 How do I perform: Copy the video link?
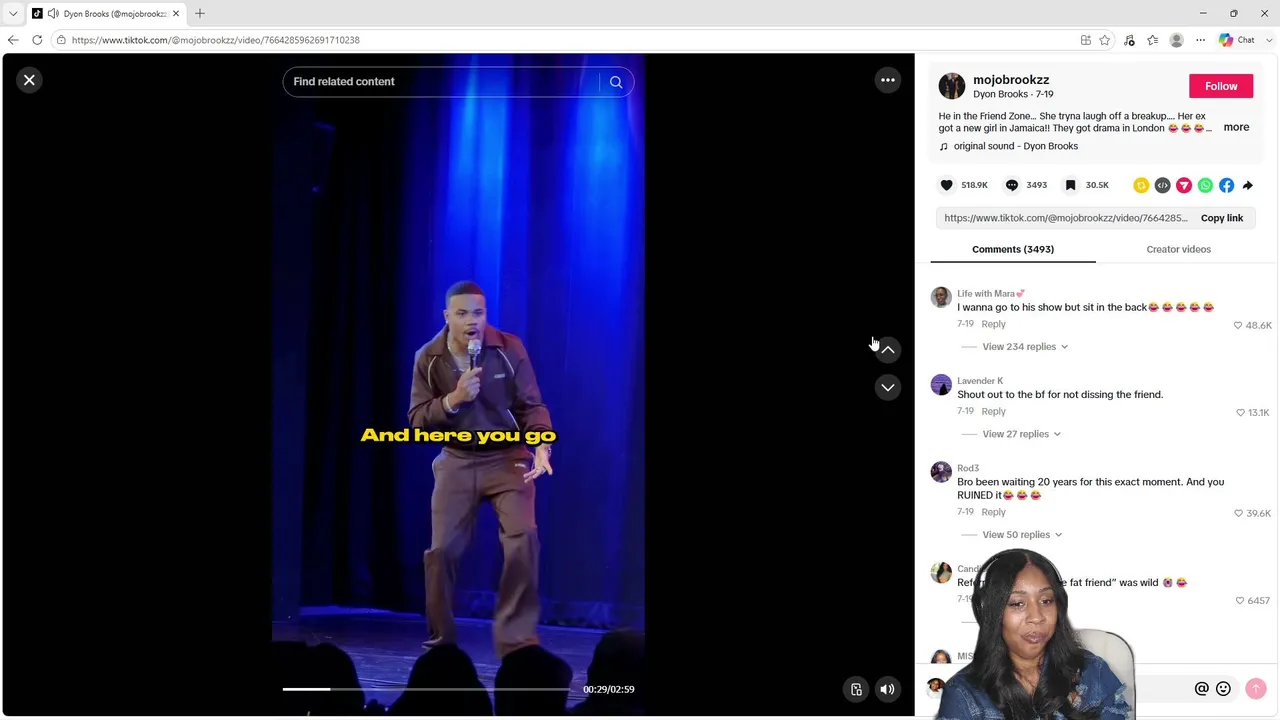point(1222,218)
